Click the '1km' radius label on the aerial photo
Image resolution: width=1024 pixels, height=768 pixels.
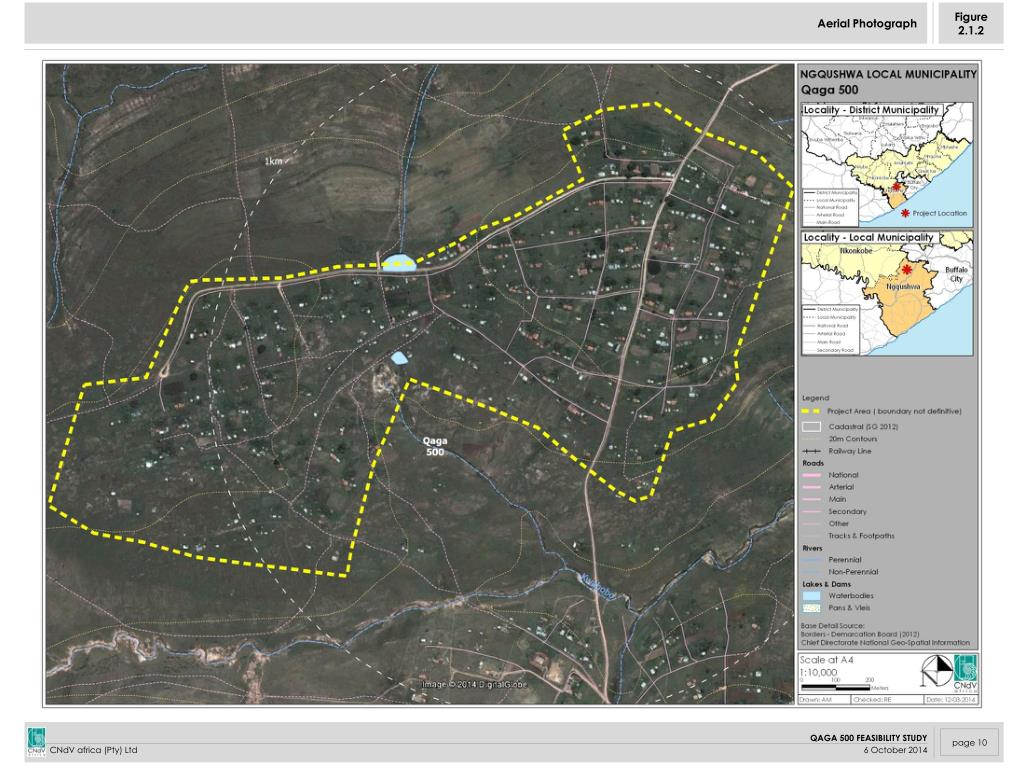(x=274, y=161)
